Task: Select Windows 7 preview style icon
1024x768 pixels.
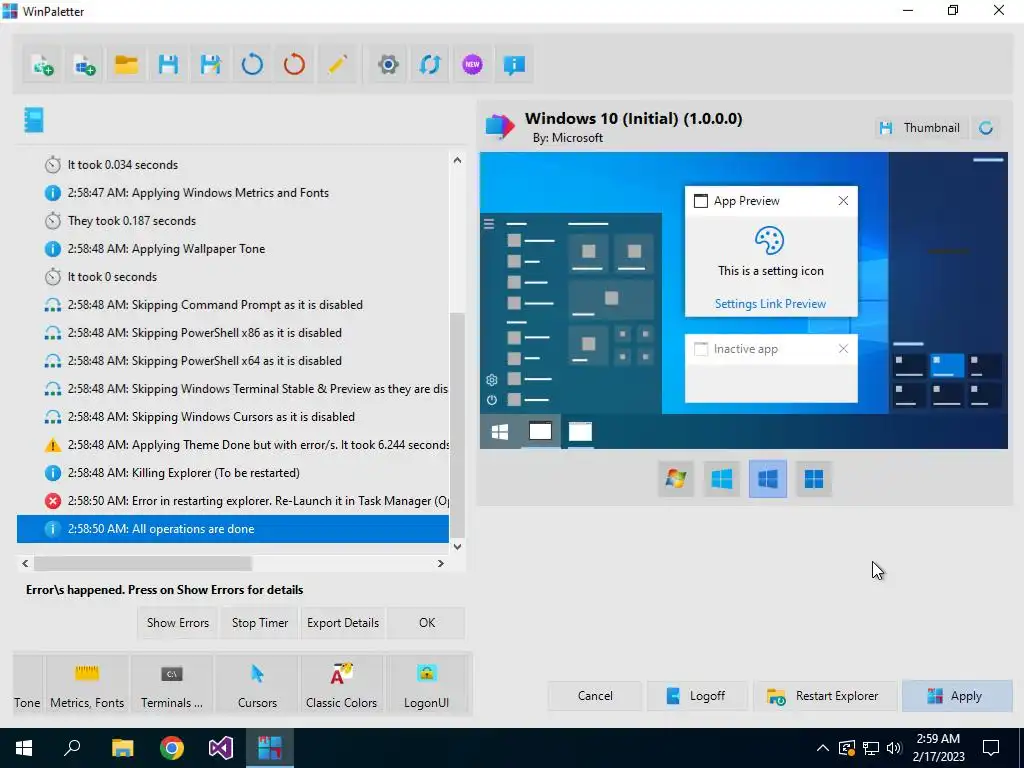Action: 676,479
